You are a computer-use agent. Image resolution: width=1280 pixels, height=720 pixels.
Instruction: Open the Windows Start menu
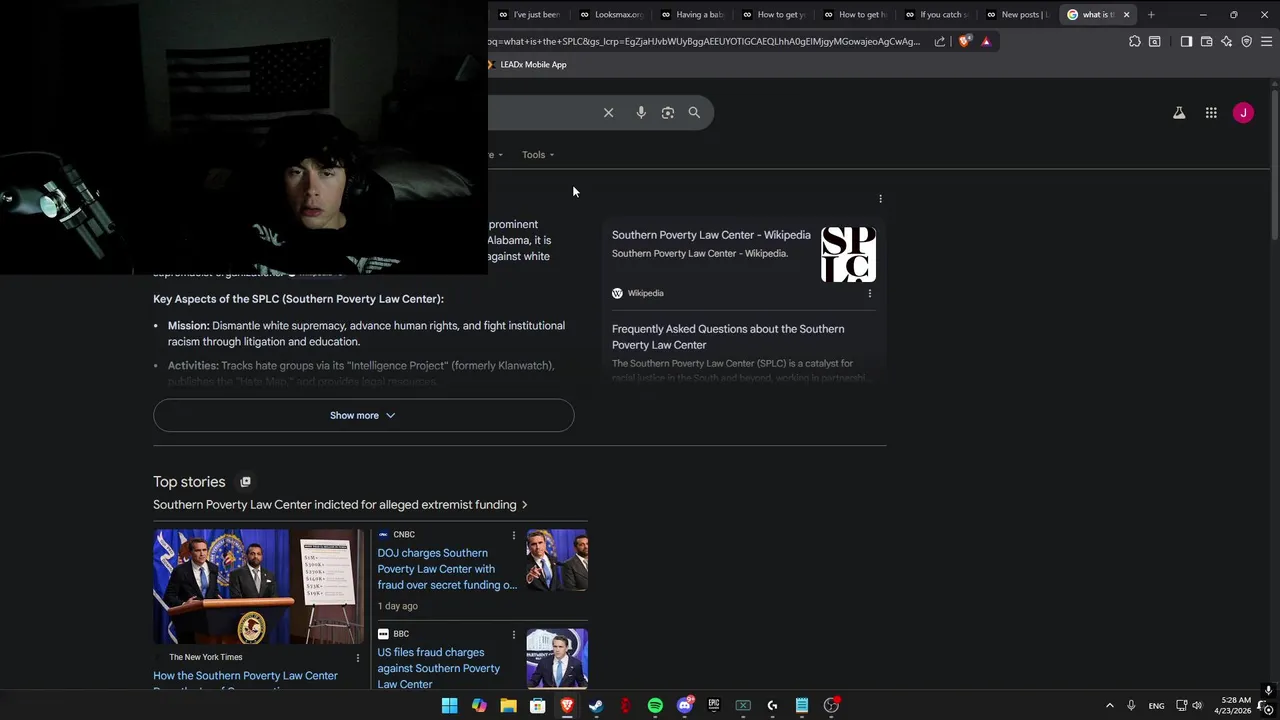(450, 705)
